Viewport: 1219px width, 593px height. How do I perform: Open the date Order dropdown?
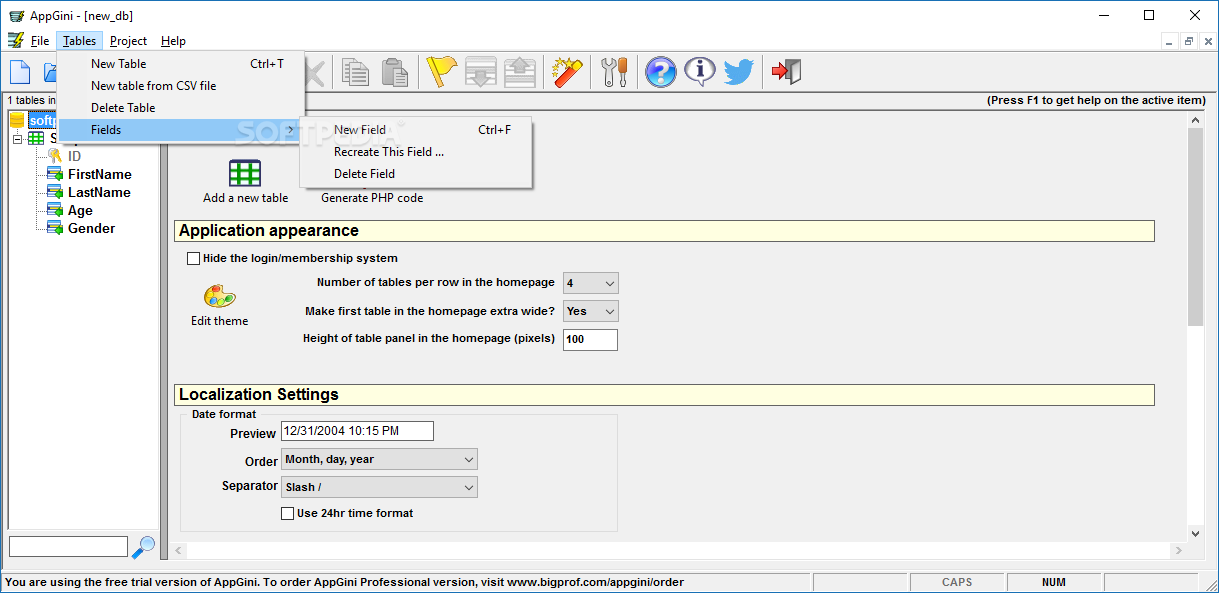380,459
